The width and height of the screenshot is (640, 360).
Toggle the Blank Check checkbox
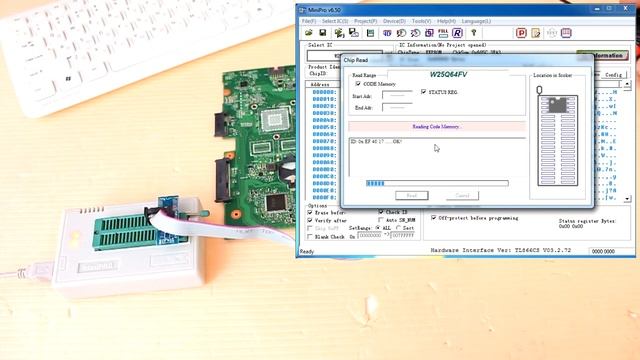click(310, 237)
